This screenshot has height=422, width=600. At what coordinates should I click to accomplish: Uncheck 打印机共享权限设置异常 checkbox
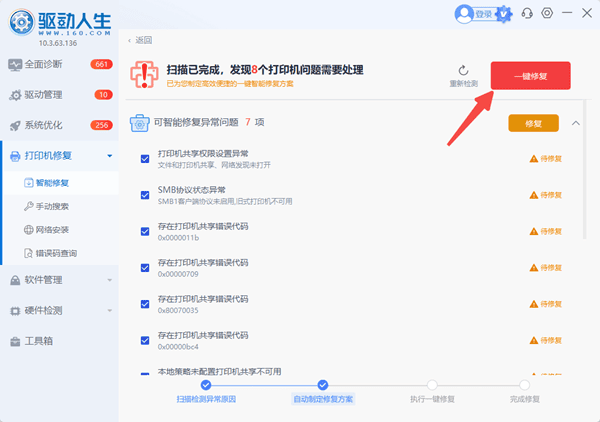coord(145,159)
